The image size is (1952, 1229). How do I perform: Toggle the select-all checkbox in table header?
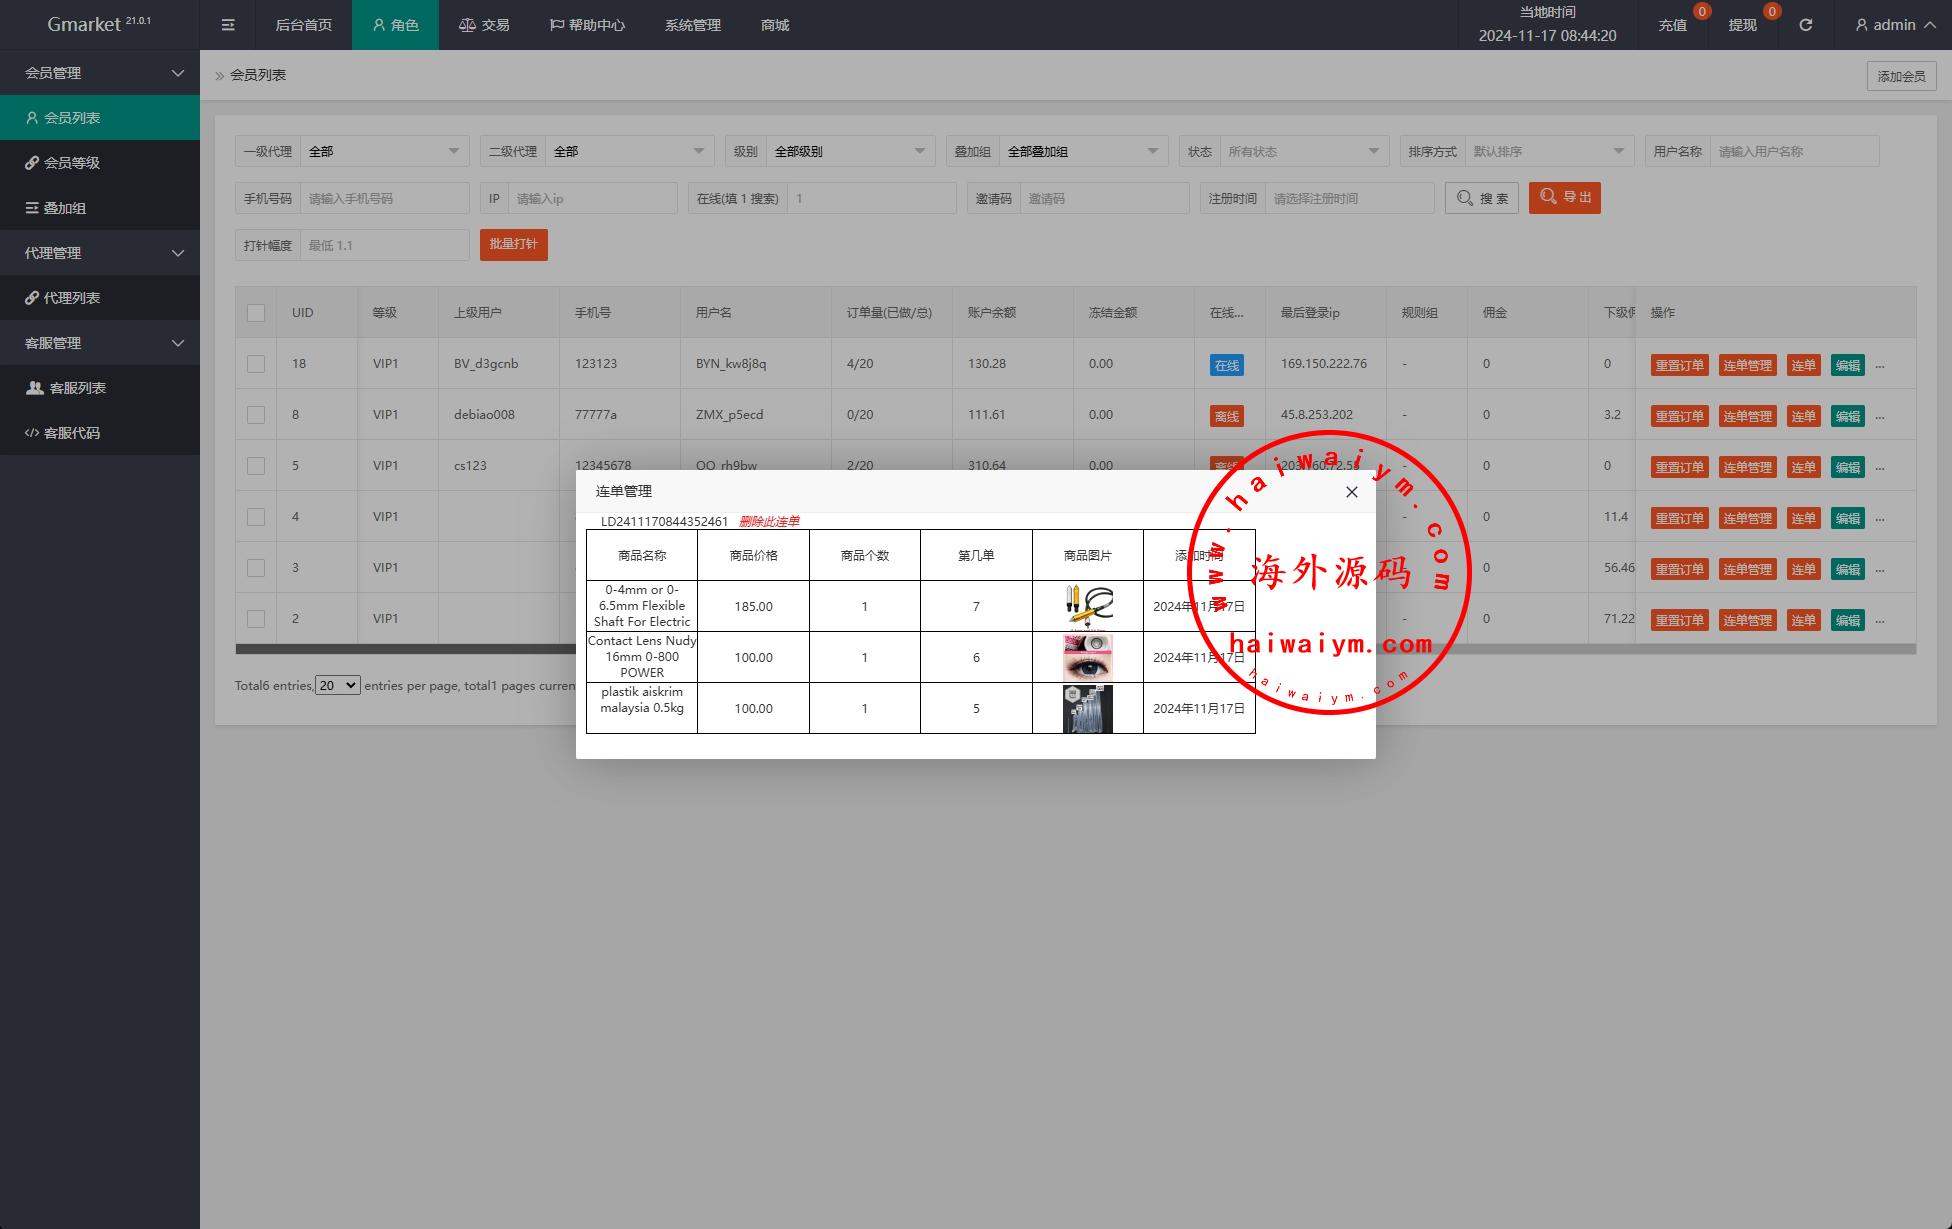(256, 313)
